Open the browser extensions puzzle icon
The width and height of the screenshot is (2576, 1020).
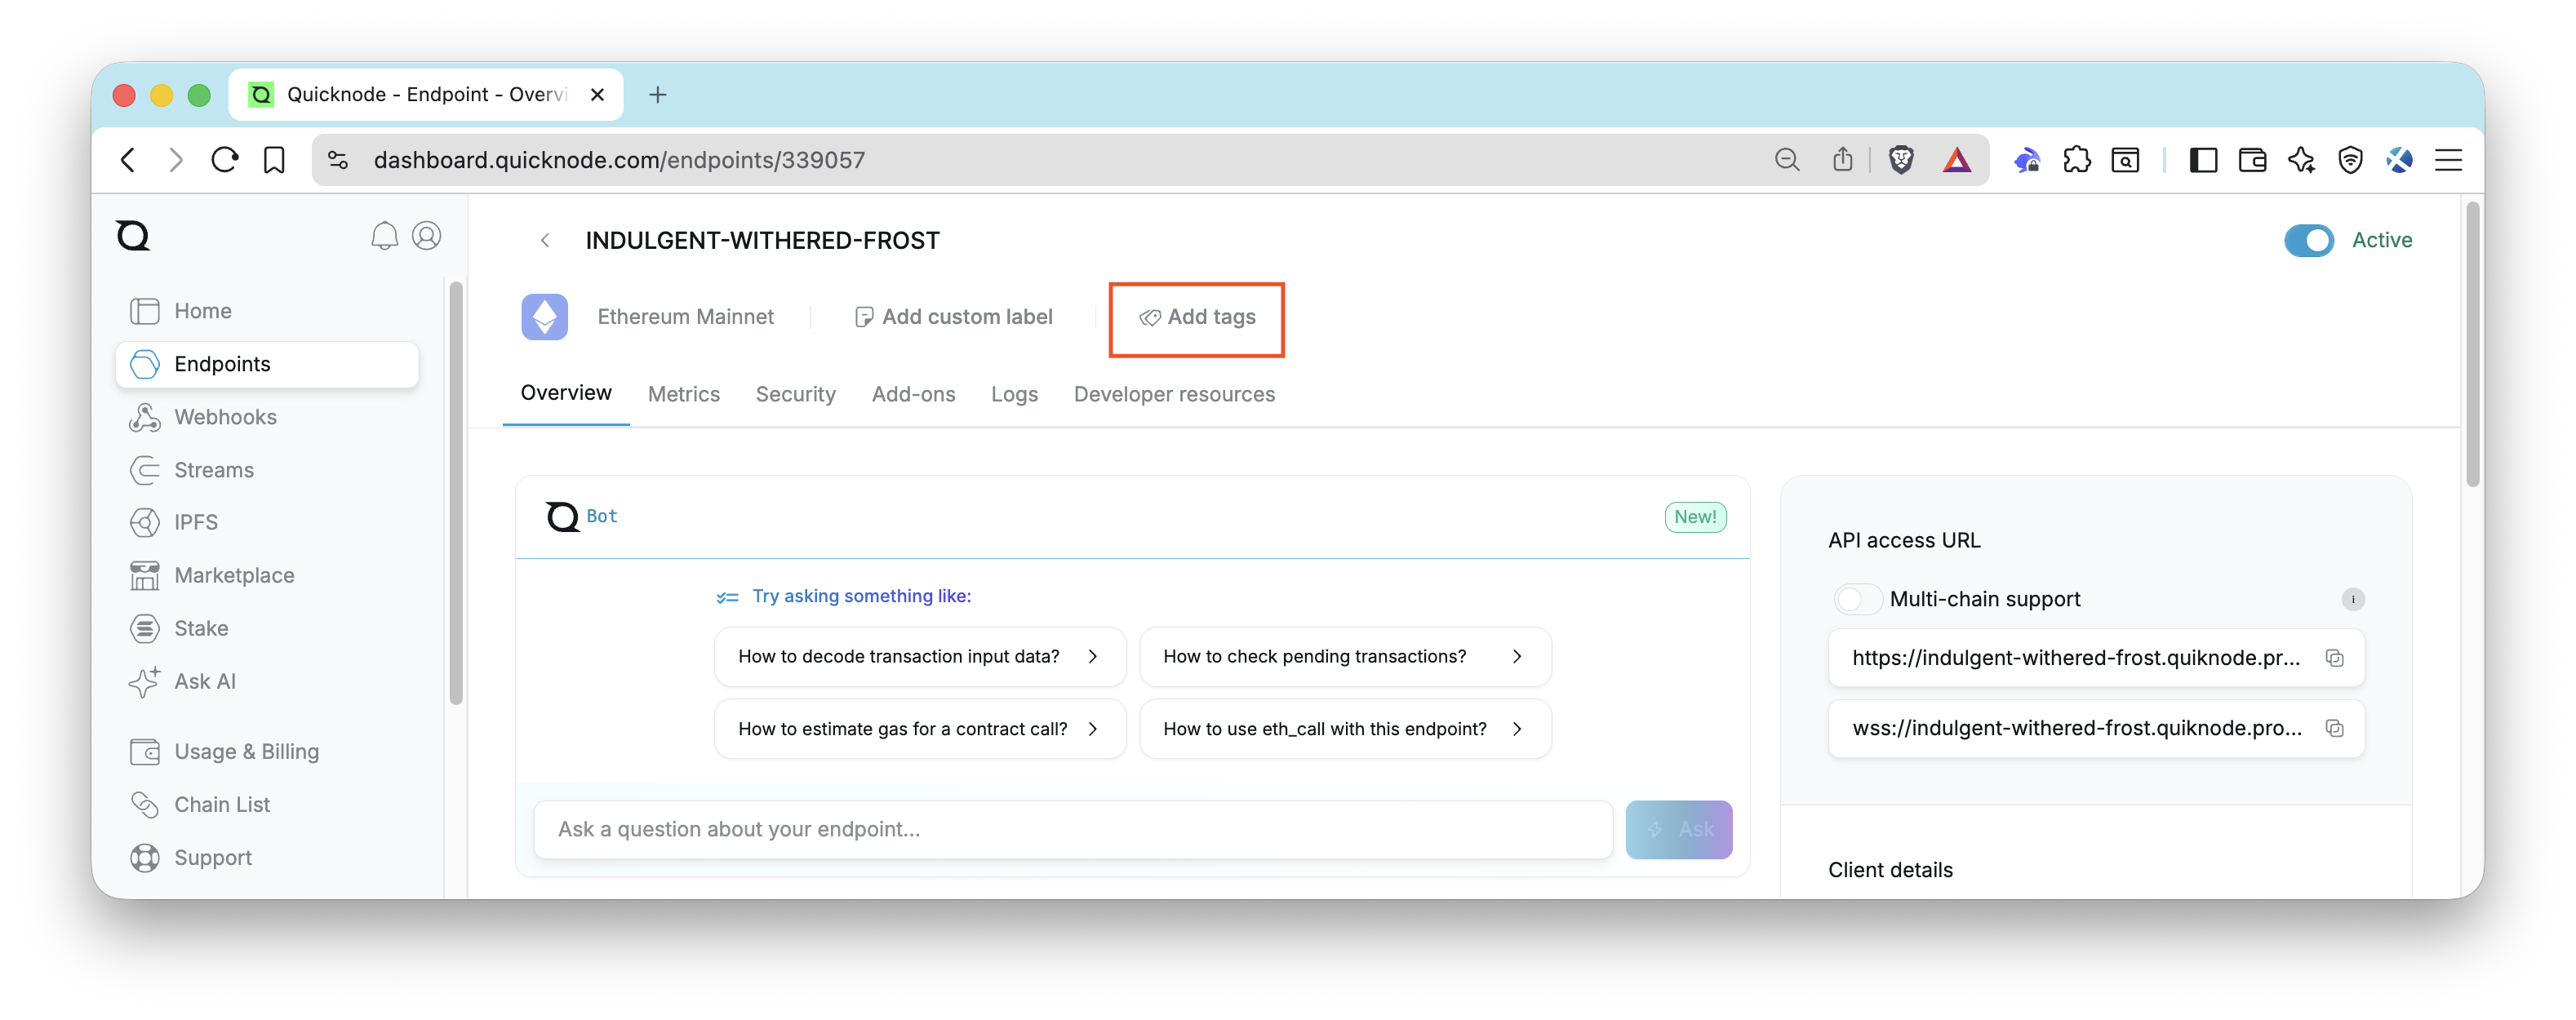pyautogui.click(x=2076, y=160)
